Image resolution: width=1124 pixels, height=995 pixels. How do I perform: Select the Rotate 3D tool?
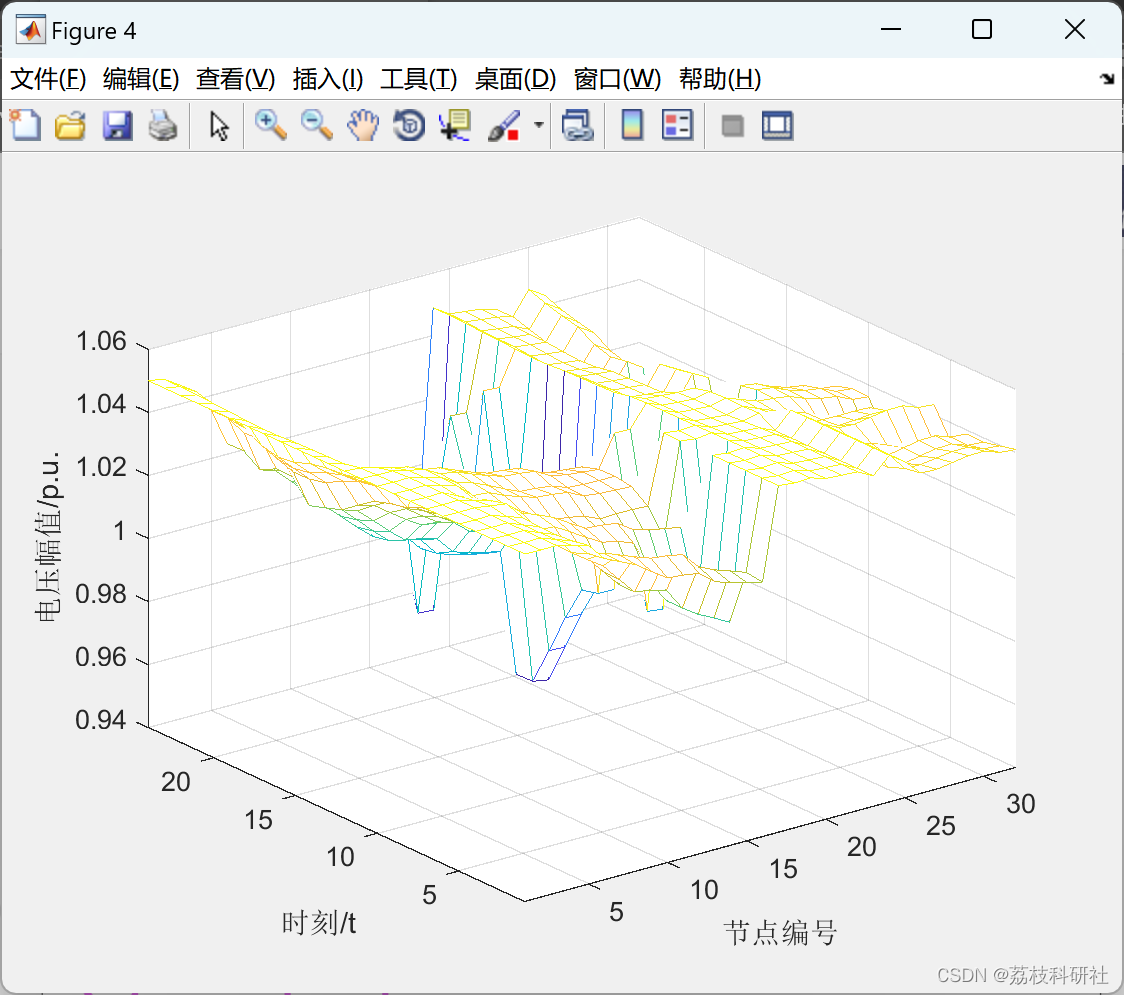409,125
